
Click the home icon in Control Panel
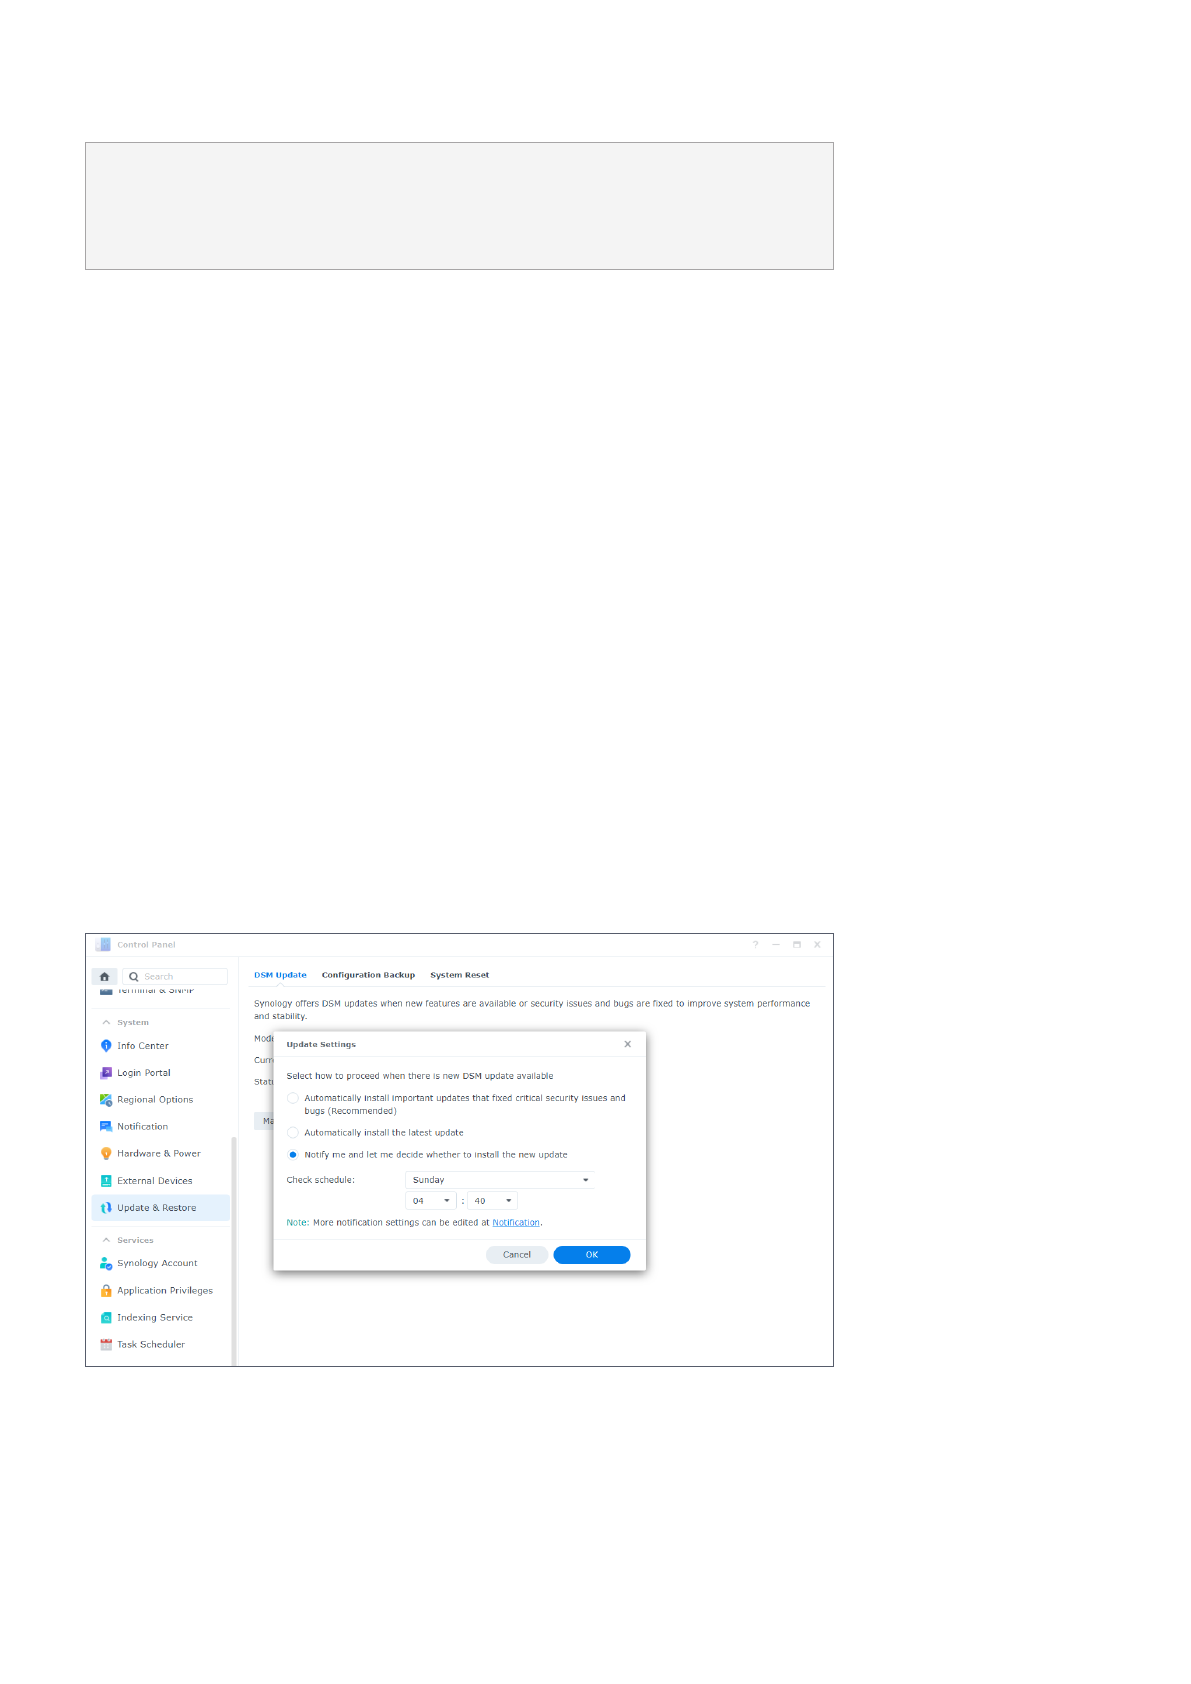click(x=104, y=977)
